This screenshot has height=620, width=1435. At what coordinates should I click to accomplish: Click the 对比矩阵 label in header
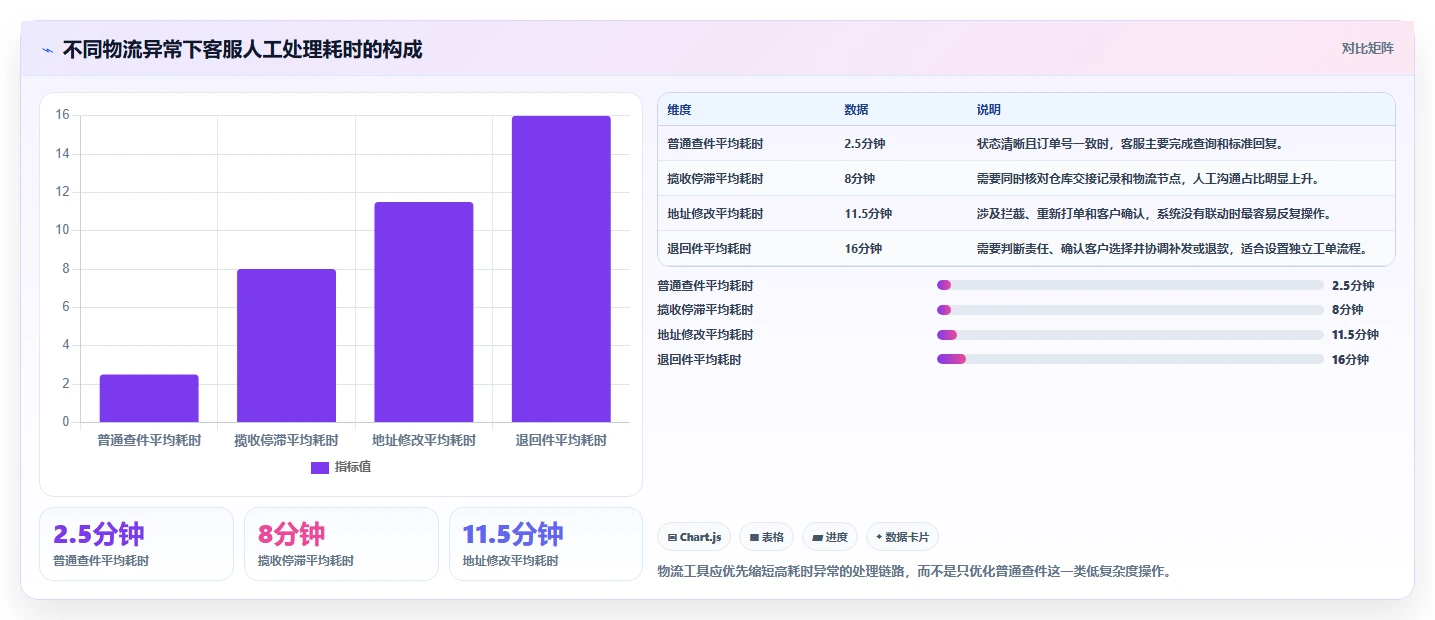(x=1367, y=48)
